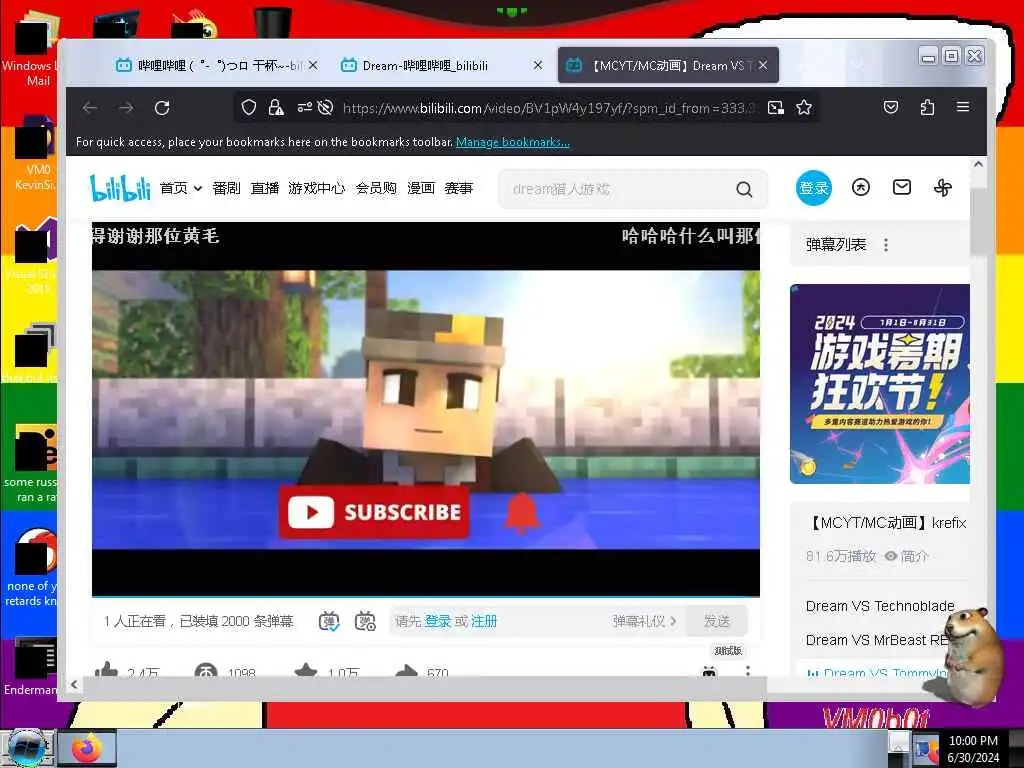The height and width of the screenshot is (768, 1024).
Task: Open the site security padlock info
Action: 276,107
